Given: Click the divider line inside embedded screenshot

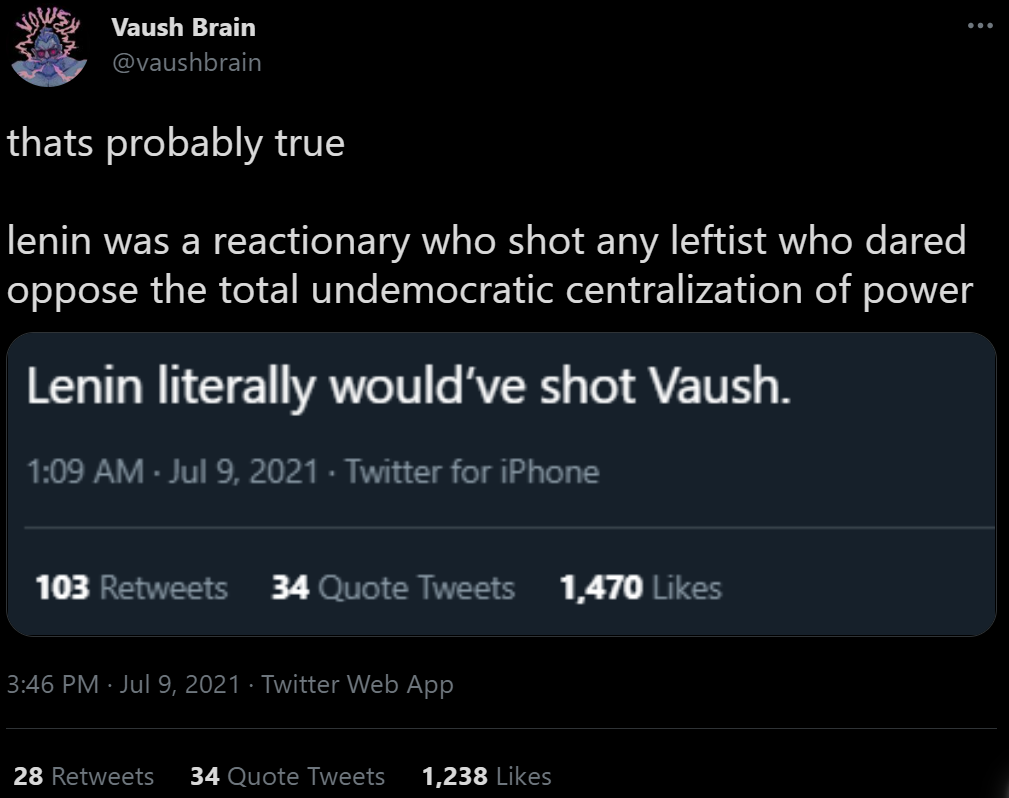Looking at the screenshot, I should coord(501,527).
